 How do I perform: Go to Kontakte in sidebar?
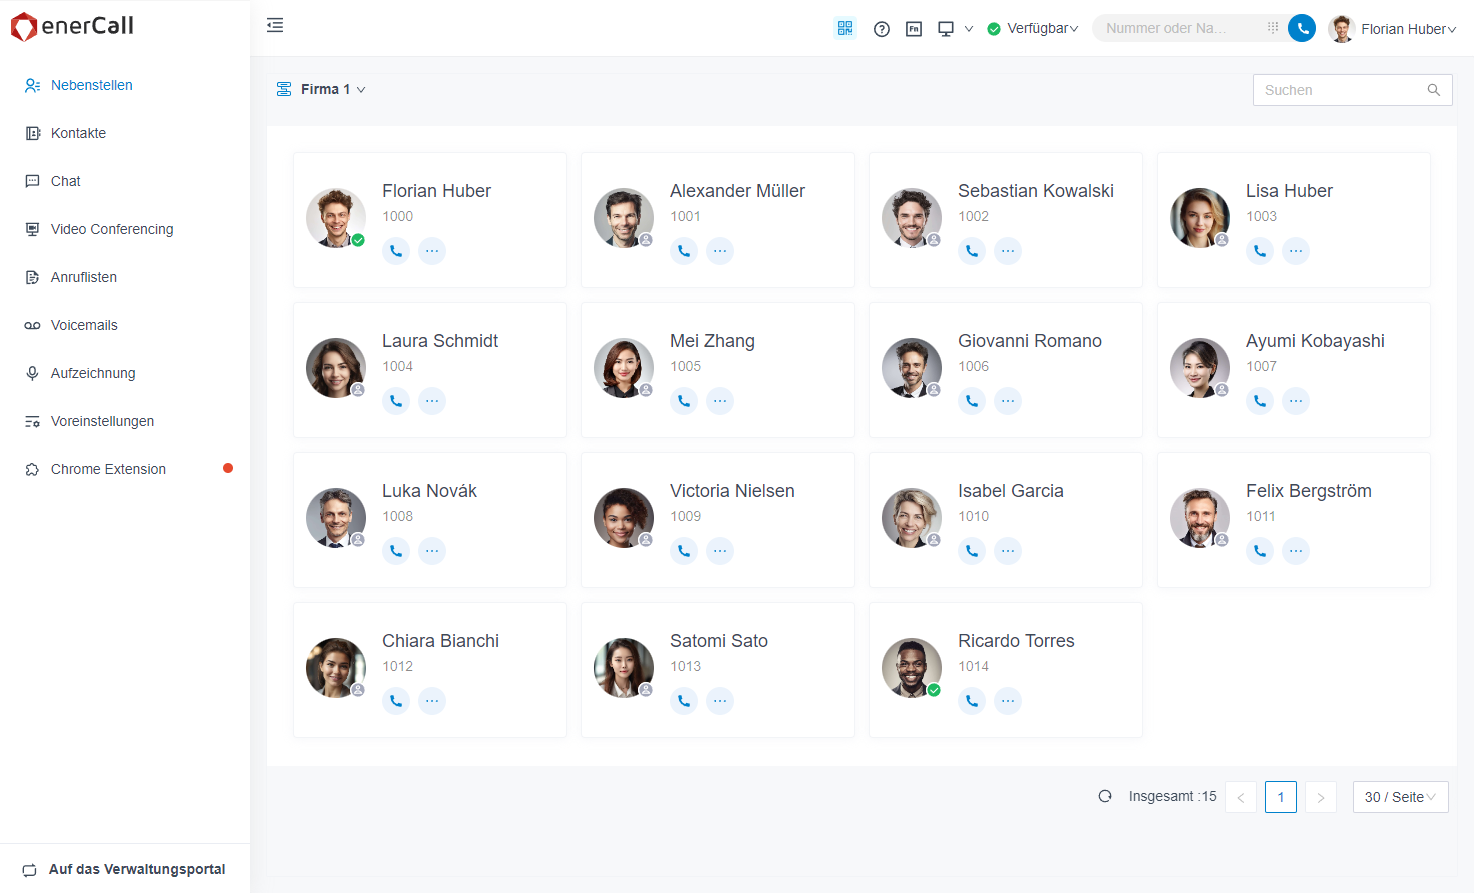click(x=78, y=133)
